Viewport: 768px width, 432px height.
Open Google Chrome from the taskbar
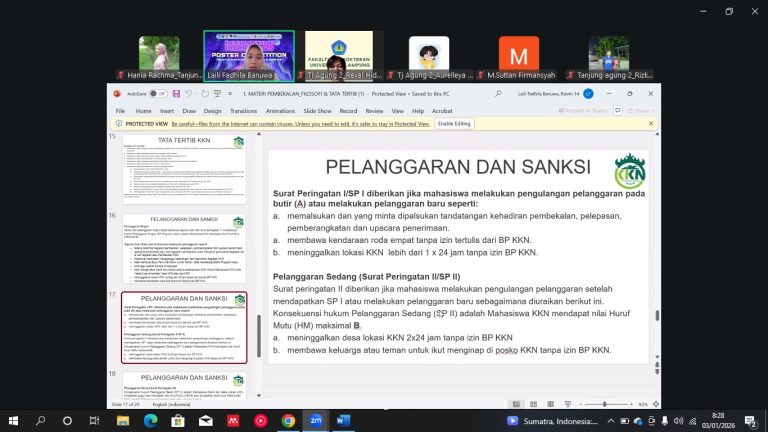click(x=288, y=420)
